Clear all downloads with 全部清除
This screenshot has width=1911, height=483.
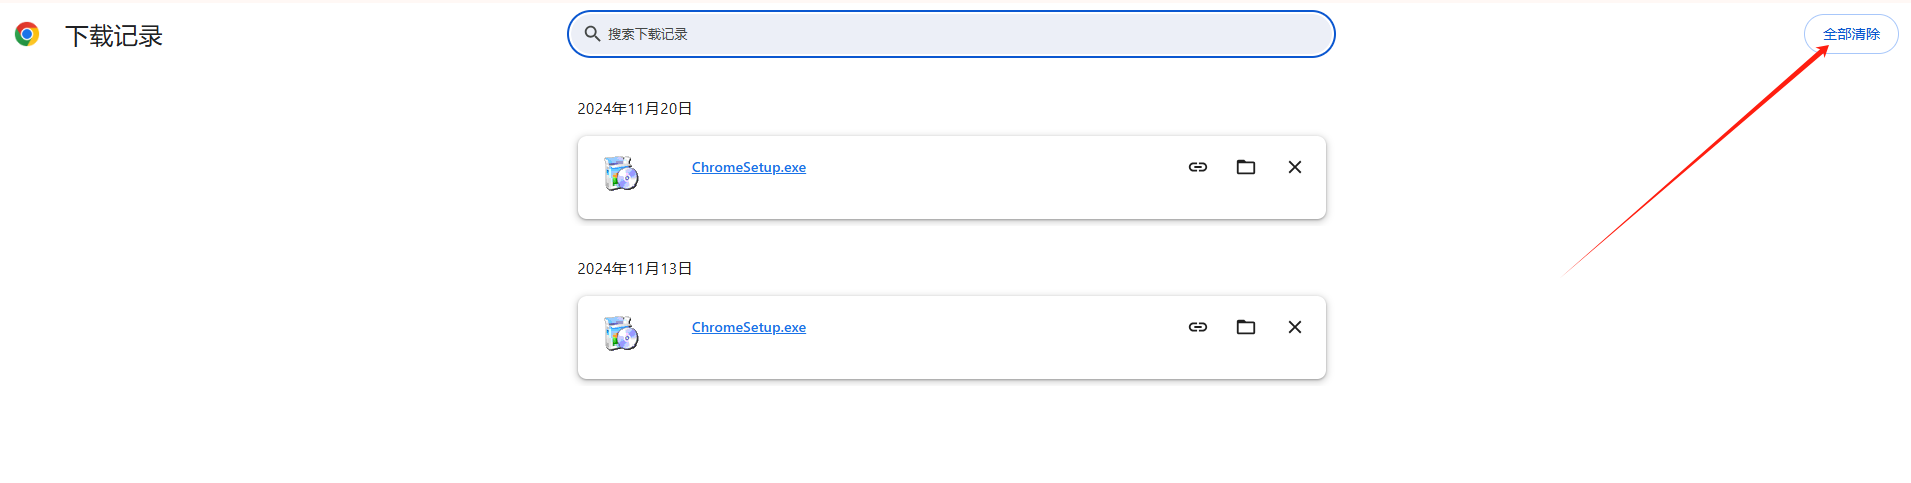(x=1851, y=34)
